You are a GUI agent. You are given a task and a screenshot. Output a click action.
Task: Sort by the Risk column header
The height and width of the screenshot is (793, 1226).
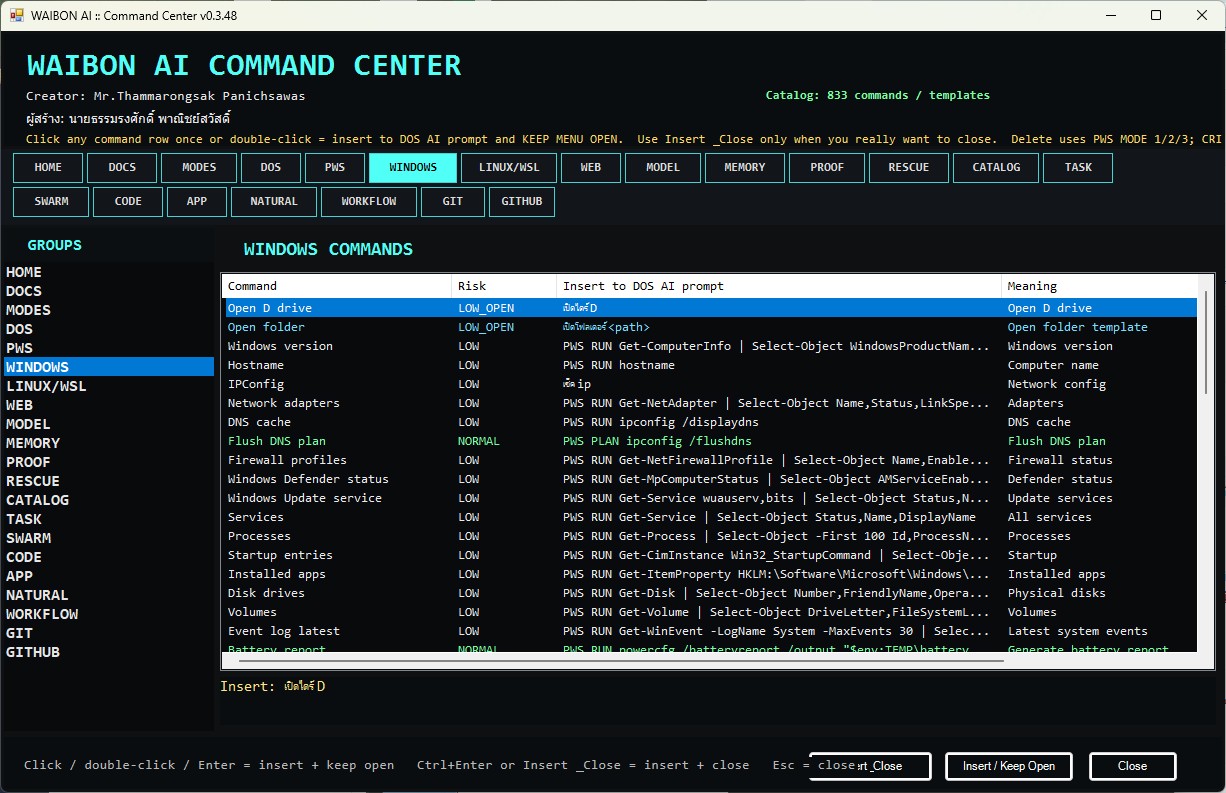pos(504,286)
